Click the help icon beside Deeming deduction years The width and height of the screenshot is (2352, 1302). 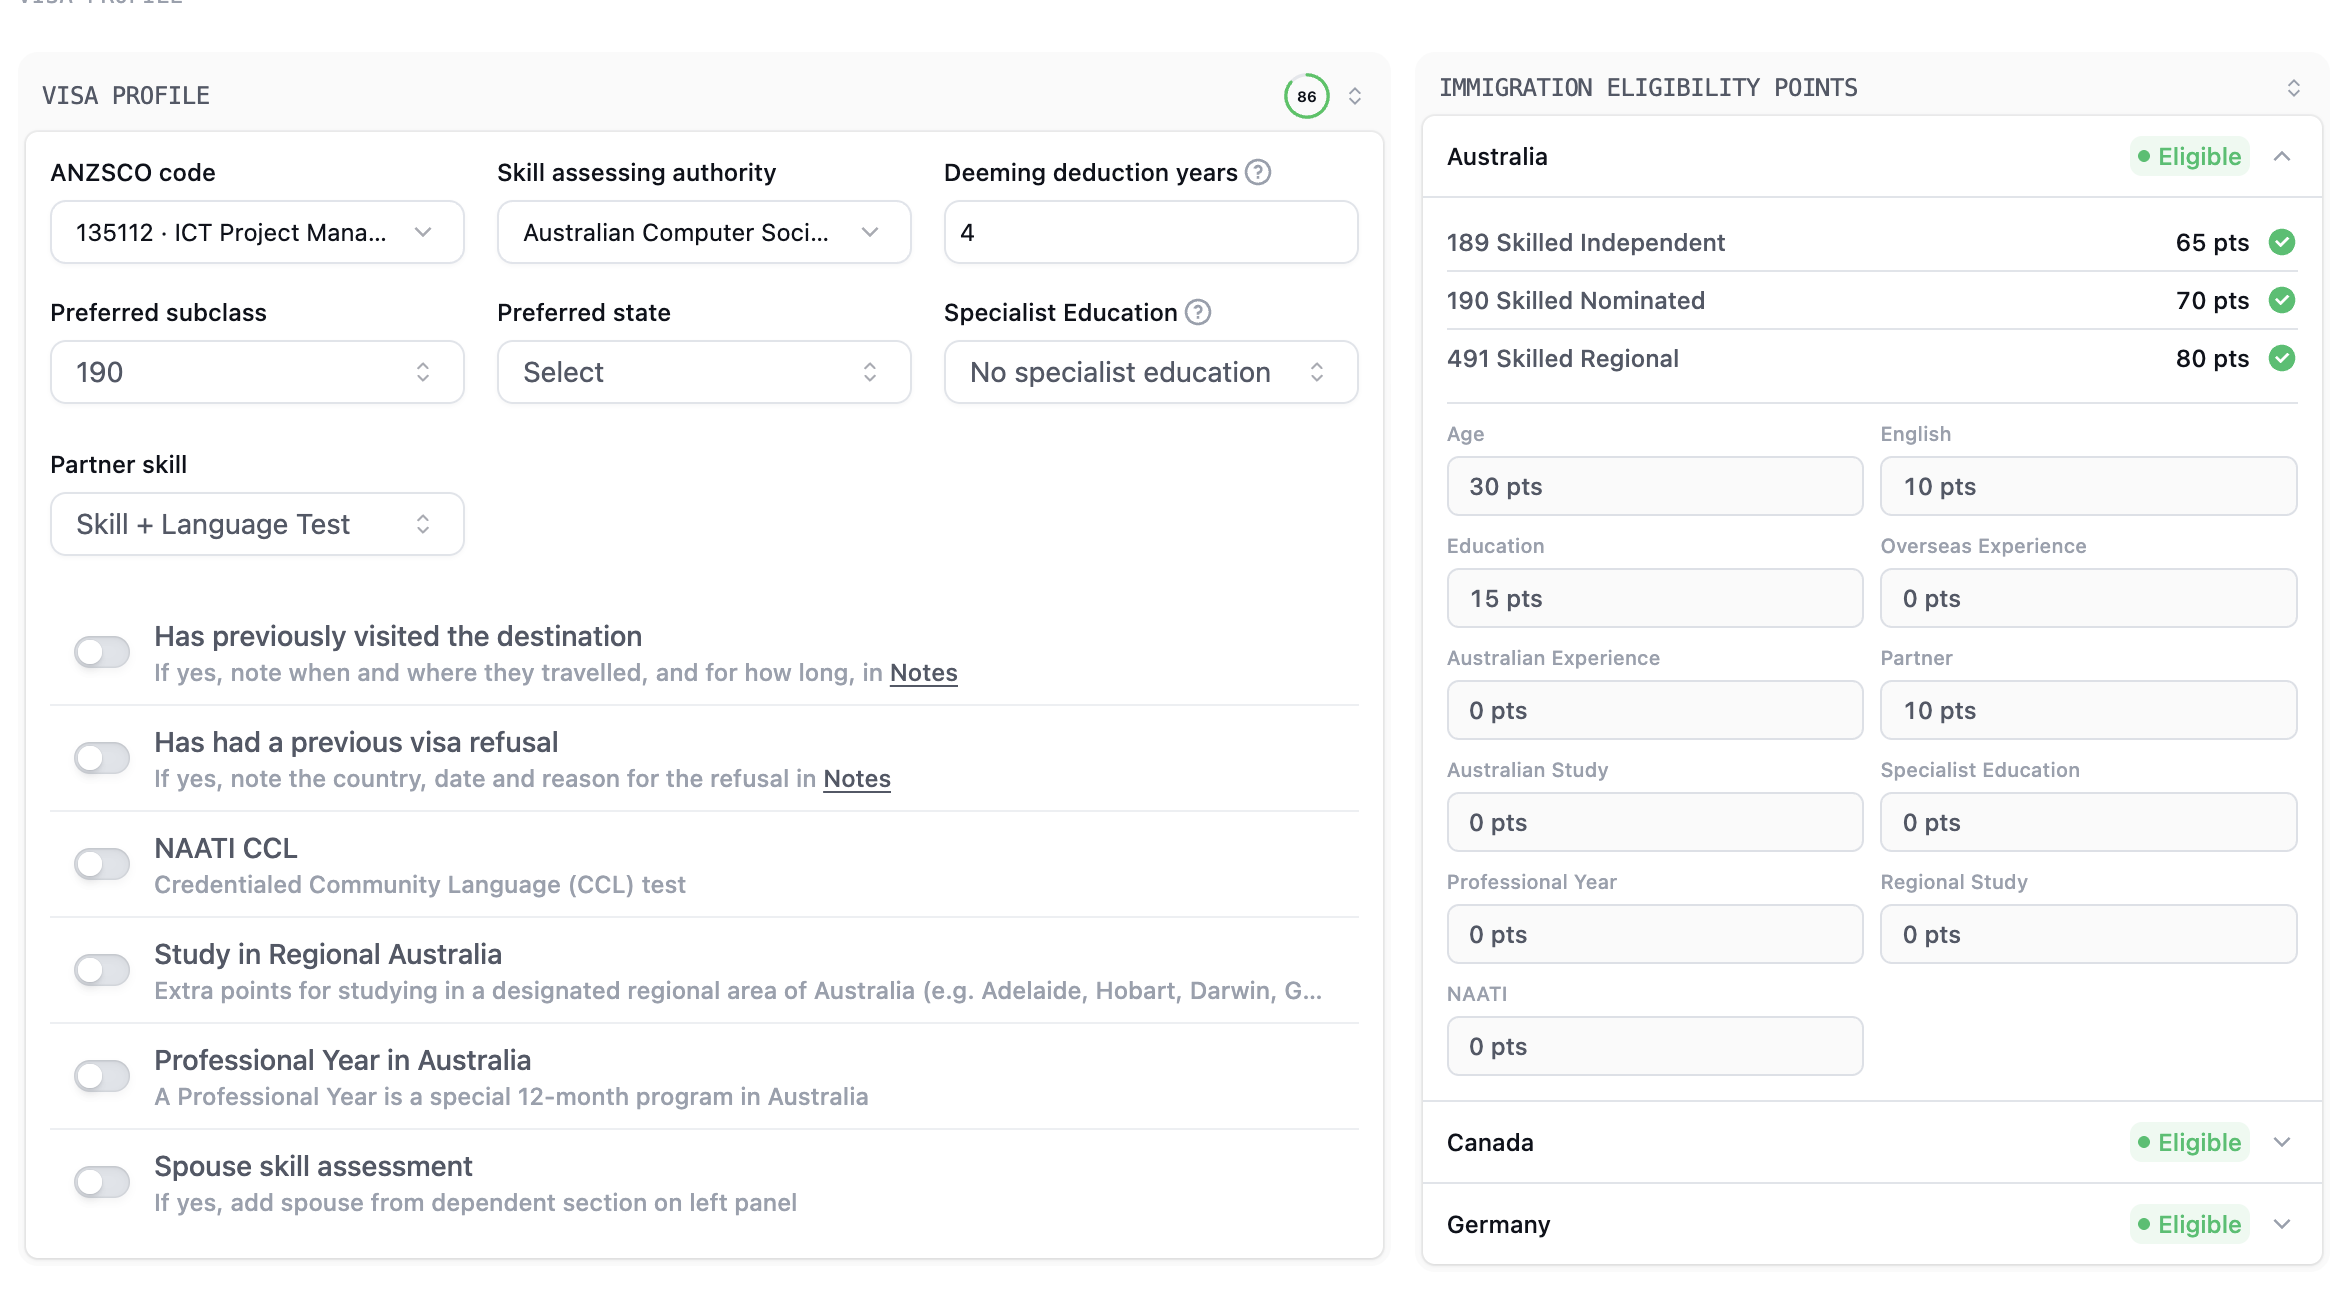[x=1258, y=172]
